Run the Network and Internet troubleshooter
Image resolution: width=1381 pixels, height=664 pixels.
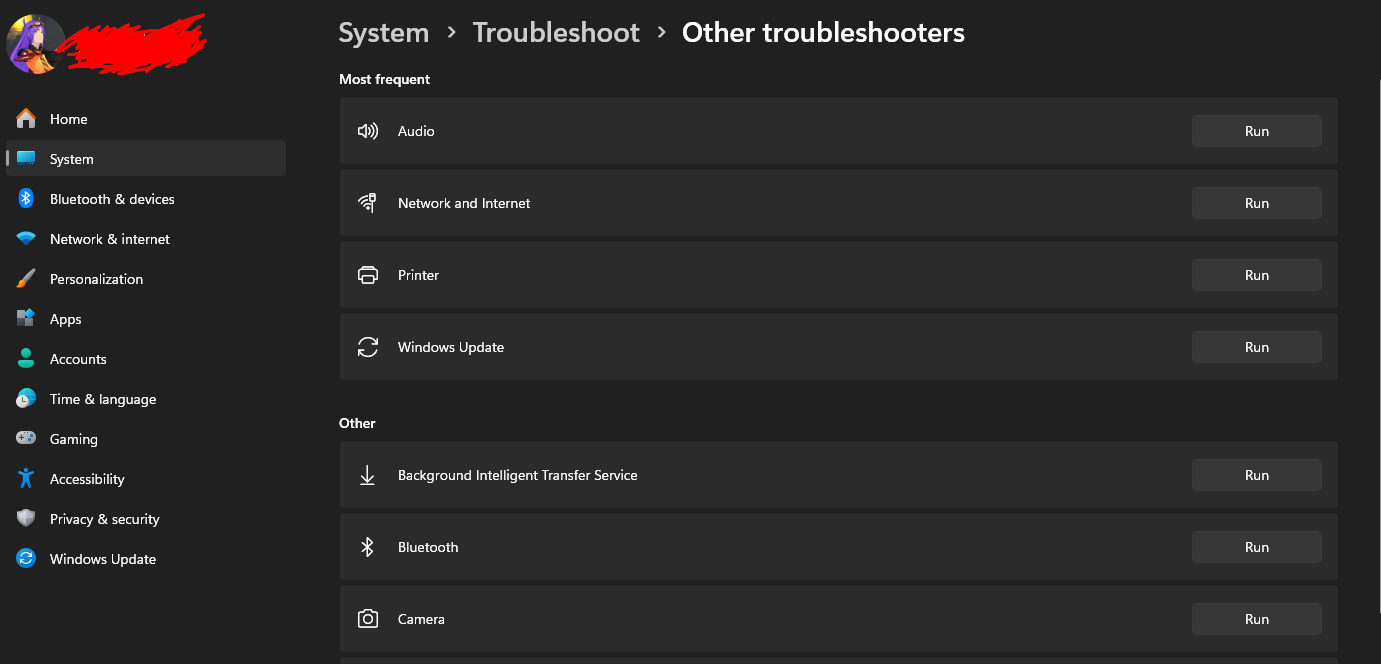coord(1257,203)
